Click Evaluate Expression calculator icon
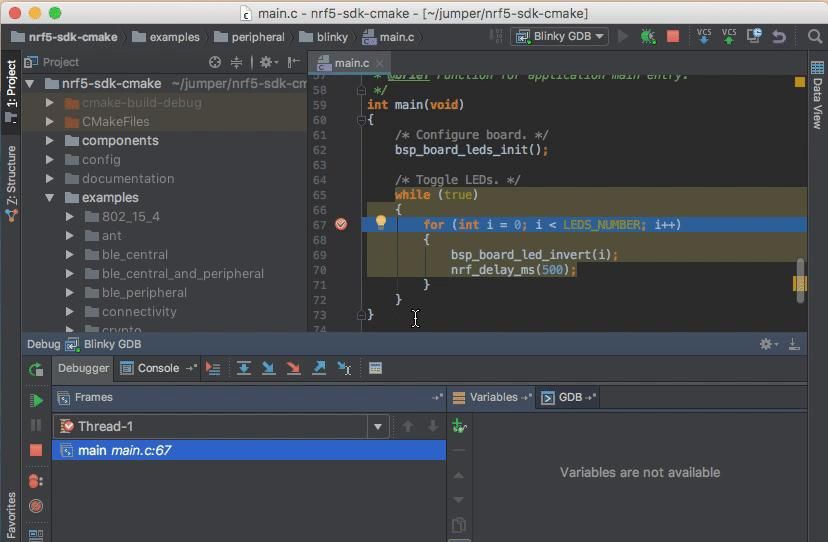 click(x=375, y=368)
